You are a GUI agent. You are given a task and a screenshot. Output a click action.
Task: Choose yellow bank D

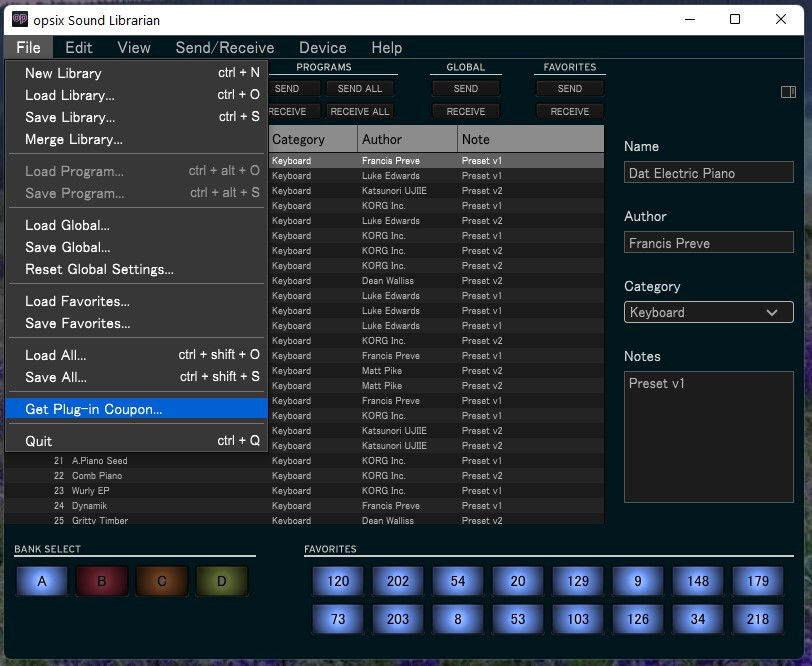[222, 581]
